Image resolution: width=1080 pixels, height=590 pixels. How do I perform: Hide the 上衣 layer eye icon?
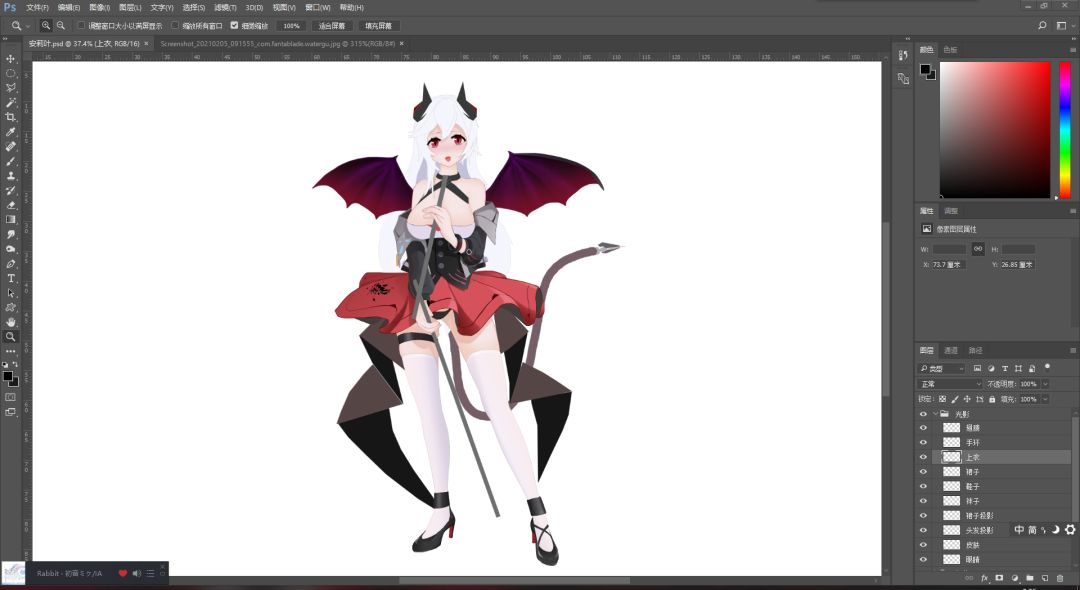(x=923, y=457)
